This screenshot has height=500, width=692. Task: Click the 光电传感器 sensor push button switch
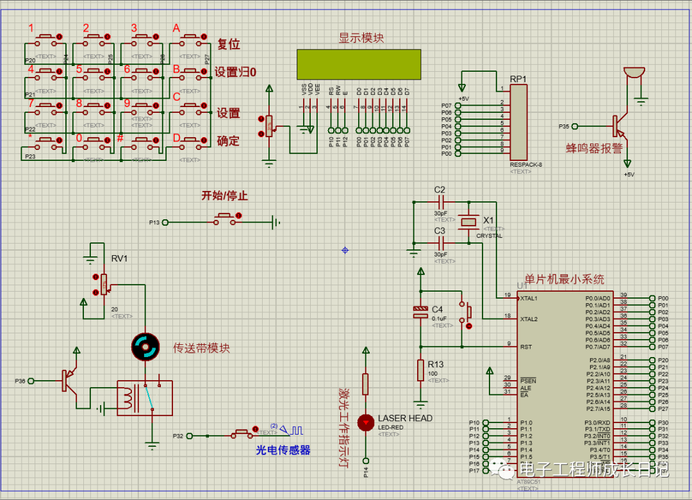coord(244,432)
